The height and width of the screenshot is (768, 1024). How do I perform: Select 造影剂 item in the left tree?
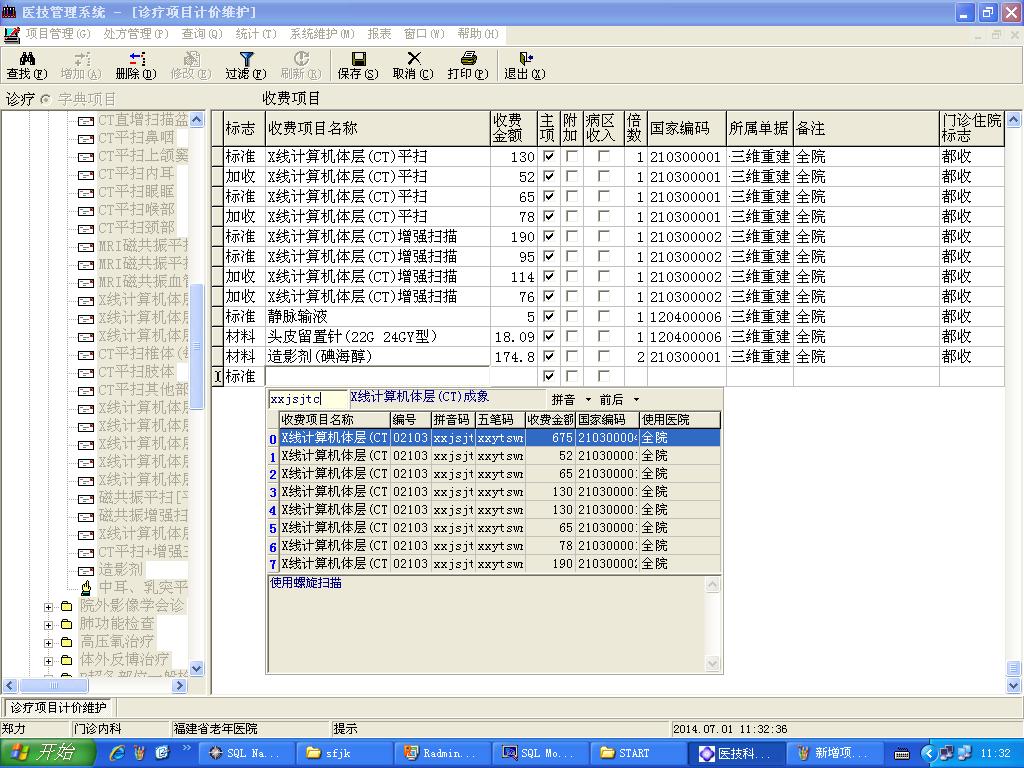pyautogui.click(x=120, y=570)
